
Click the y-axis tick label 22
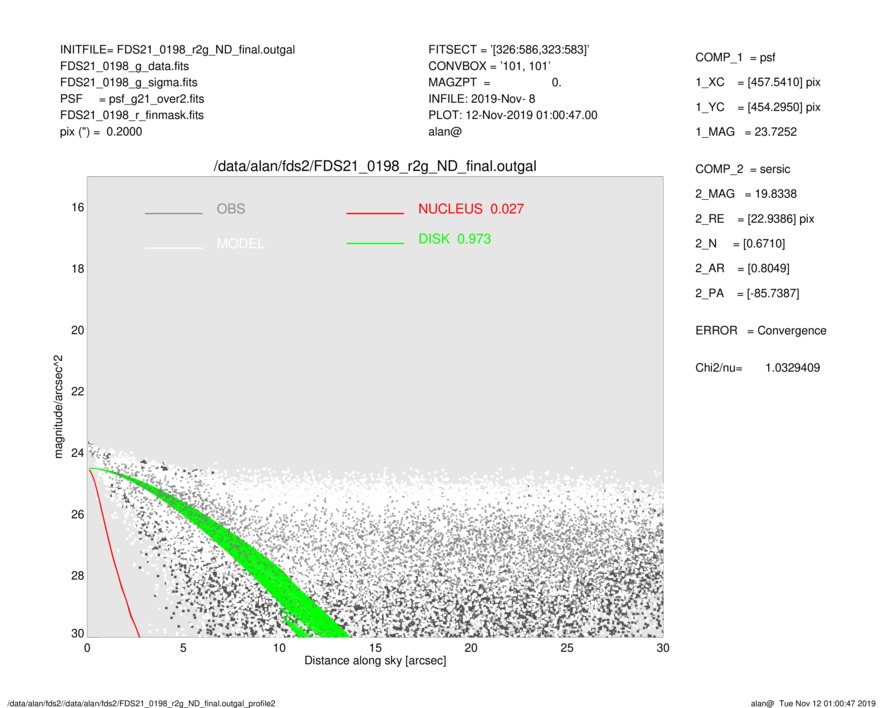(76, 391)
